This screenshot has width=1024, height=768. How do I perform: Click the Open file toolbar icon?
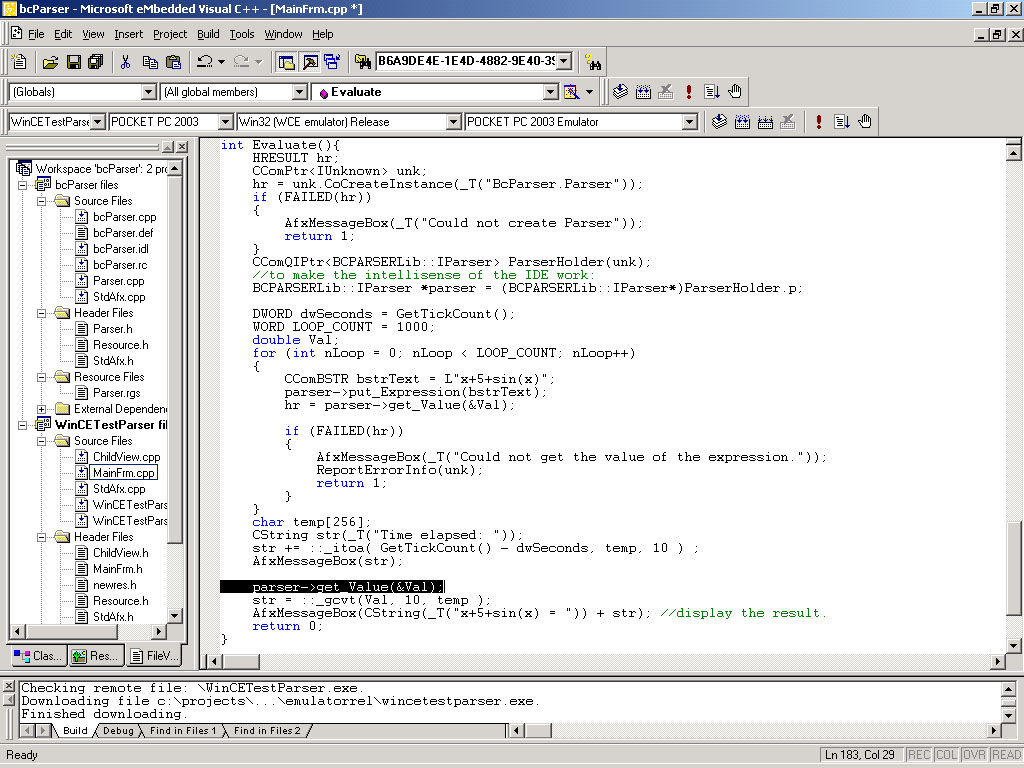coord(50,62)
